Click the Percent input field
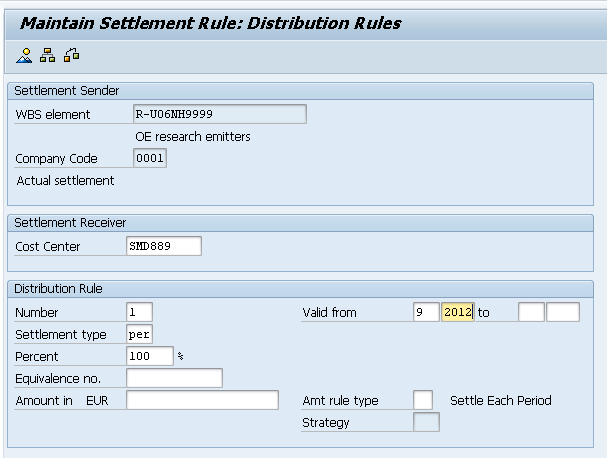This screenshot has height=458, width=607. click(x=149, y=356)
